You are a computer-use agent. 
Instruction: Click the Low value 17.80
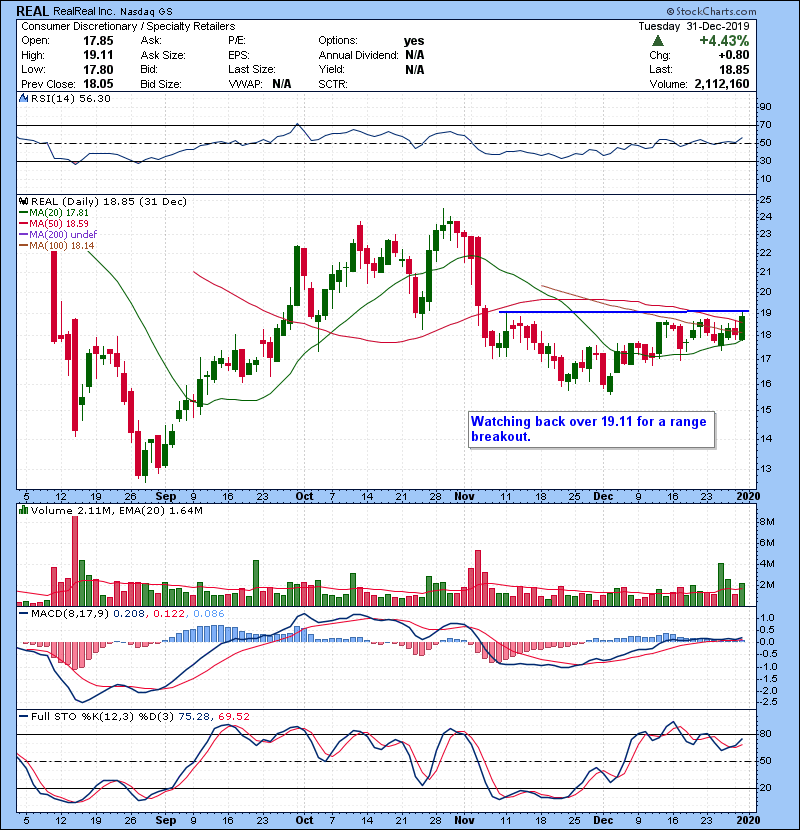[98, 69]
